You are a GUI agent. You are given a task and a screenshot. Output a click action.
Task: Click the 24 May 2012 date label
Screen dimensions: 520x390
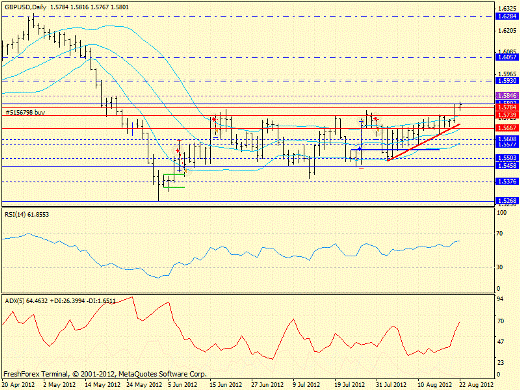click(144, 384)
